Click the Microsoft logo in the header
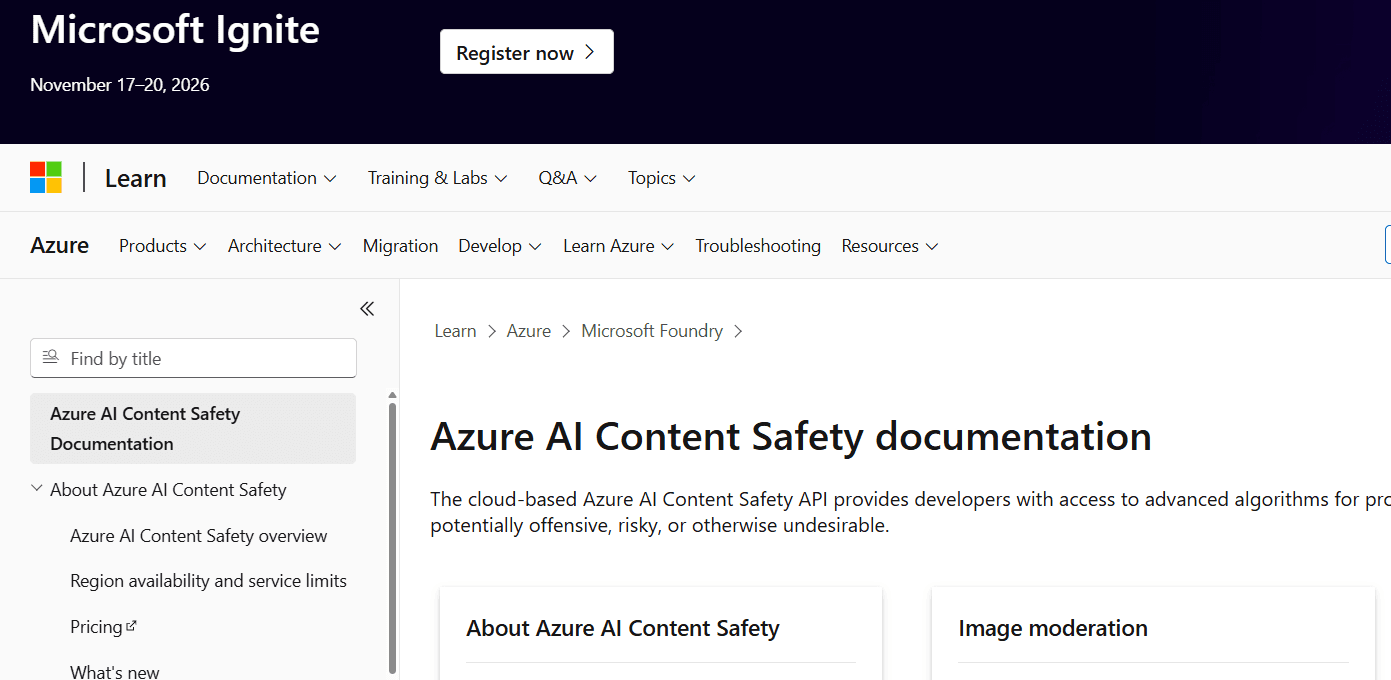The width and height of the screenshot is (1391, 680). tap(46, 178)
